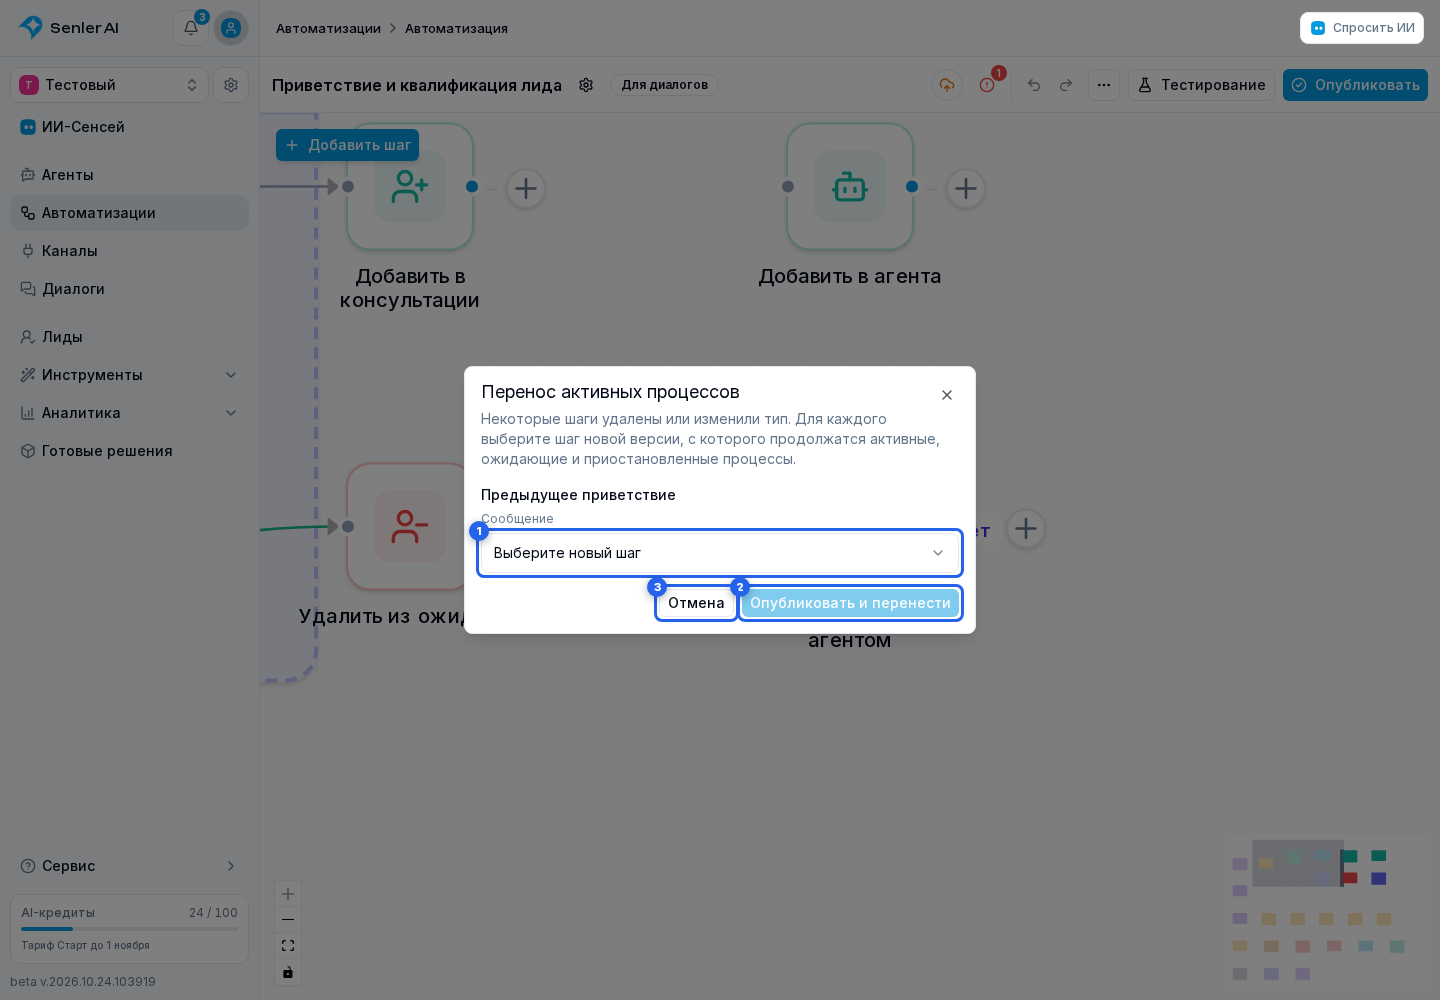Click the Опубликовать button in header

(1355, 85)
